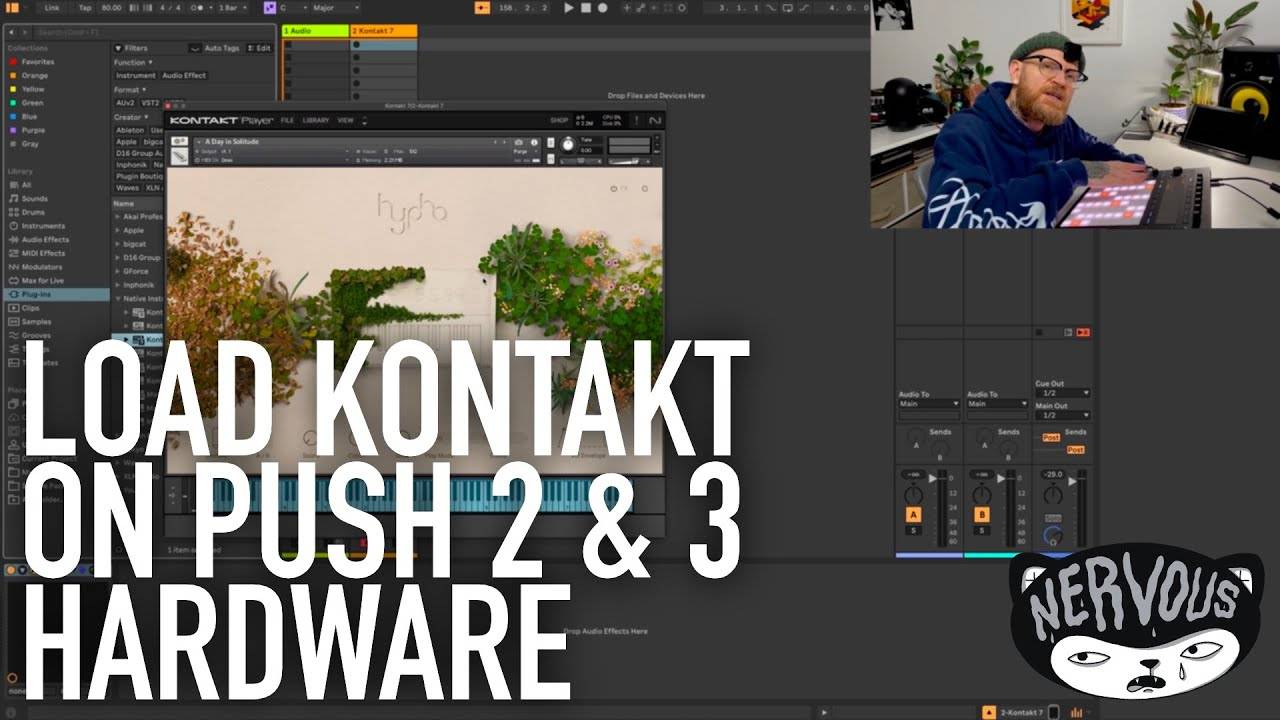Open the Cue Out 1/2 dropdown
1280x720 pixels.
point(1062,393)
